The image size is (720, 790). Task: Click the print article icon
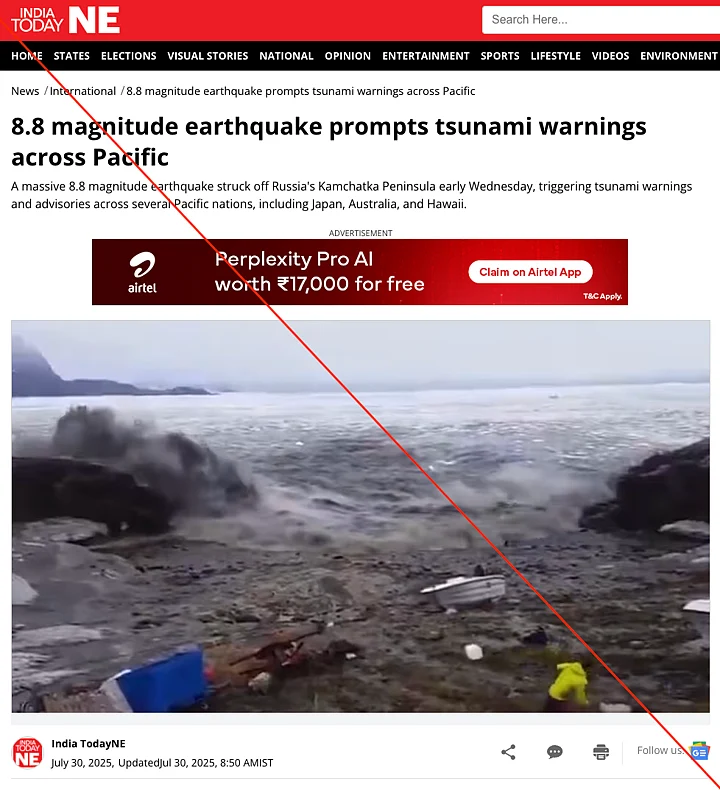click(601, 752)
